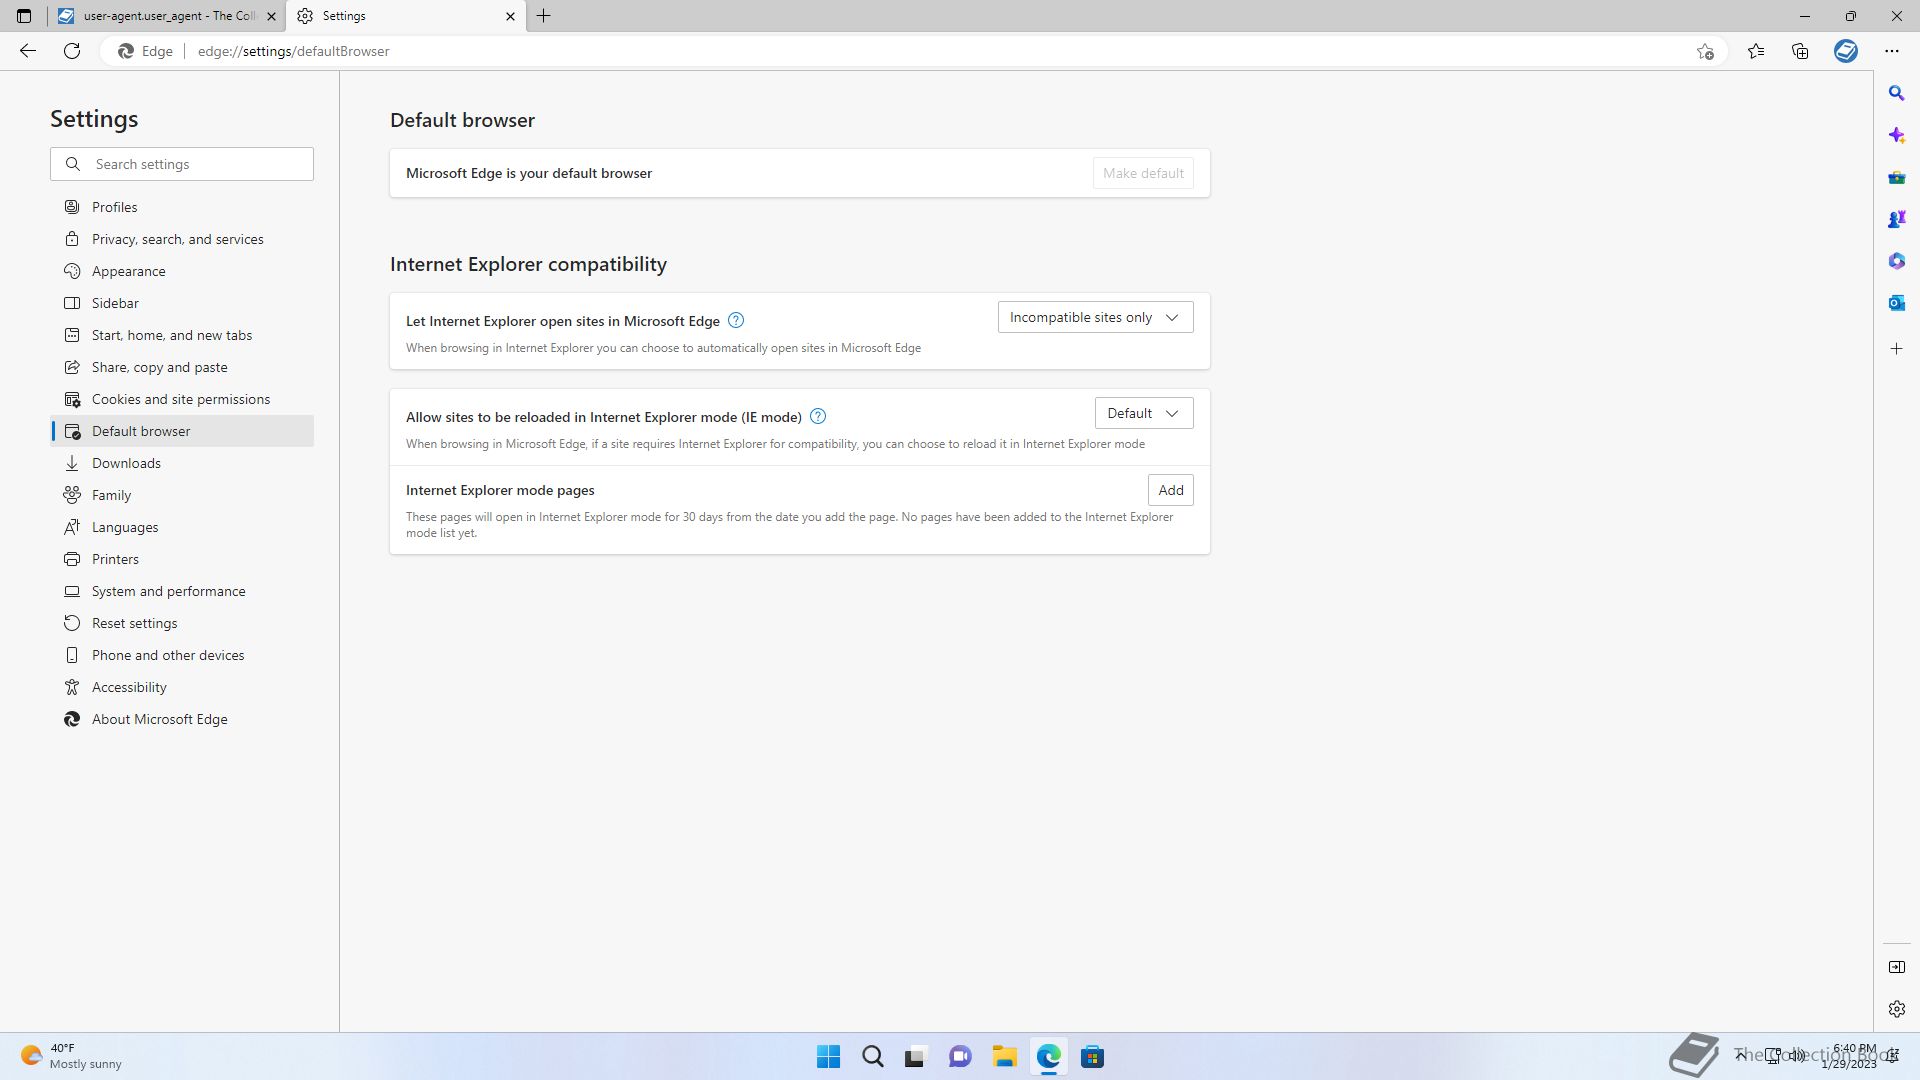Open Share, copy and paste section
The image size is (1920, 1080).
tap(182, 367)
